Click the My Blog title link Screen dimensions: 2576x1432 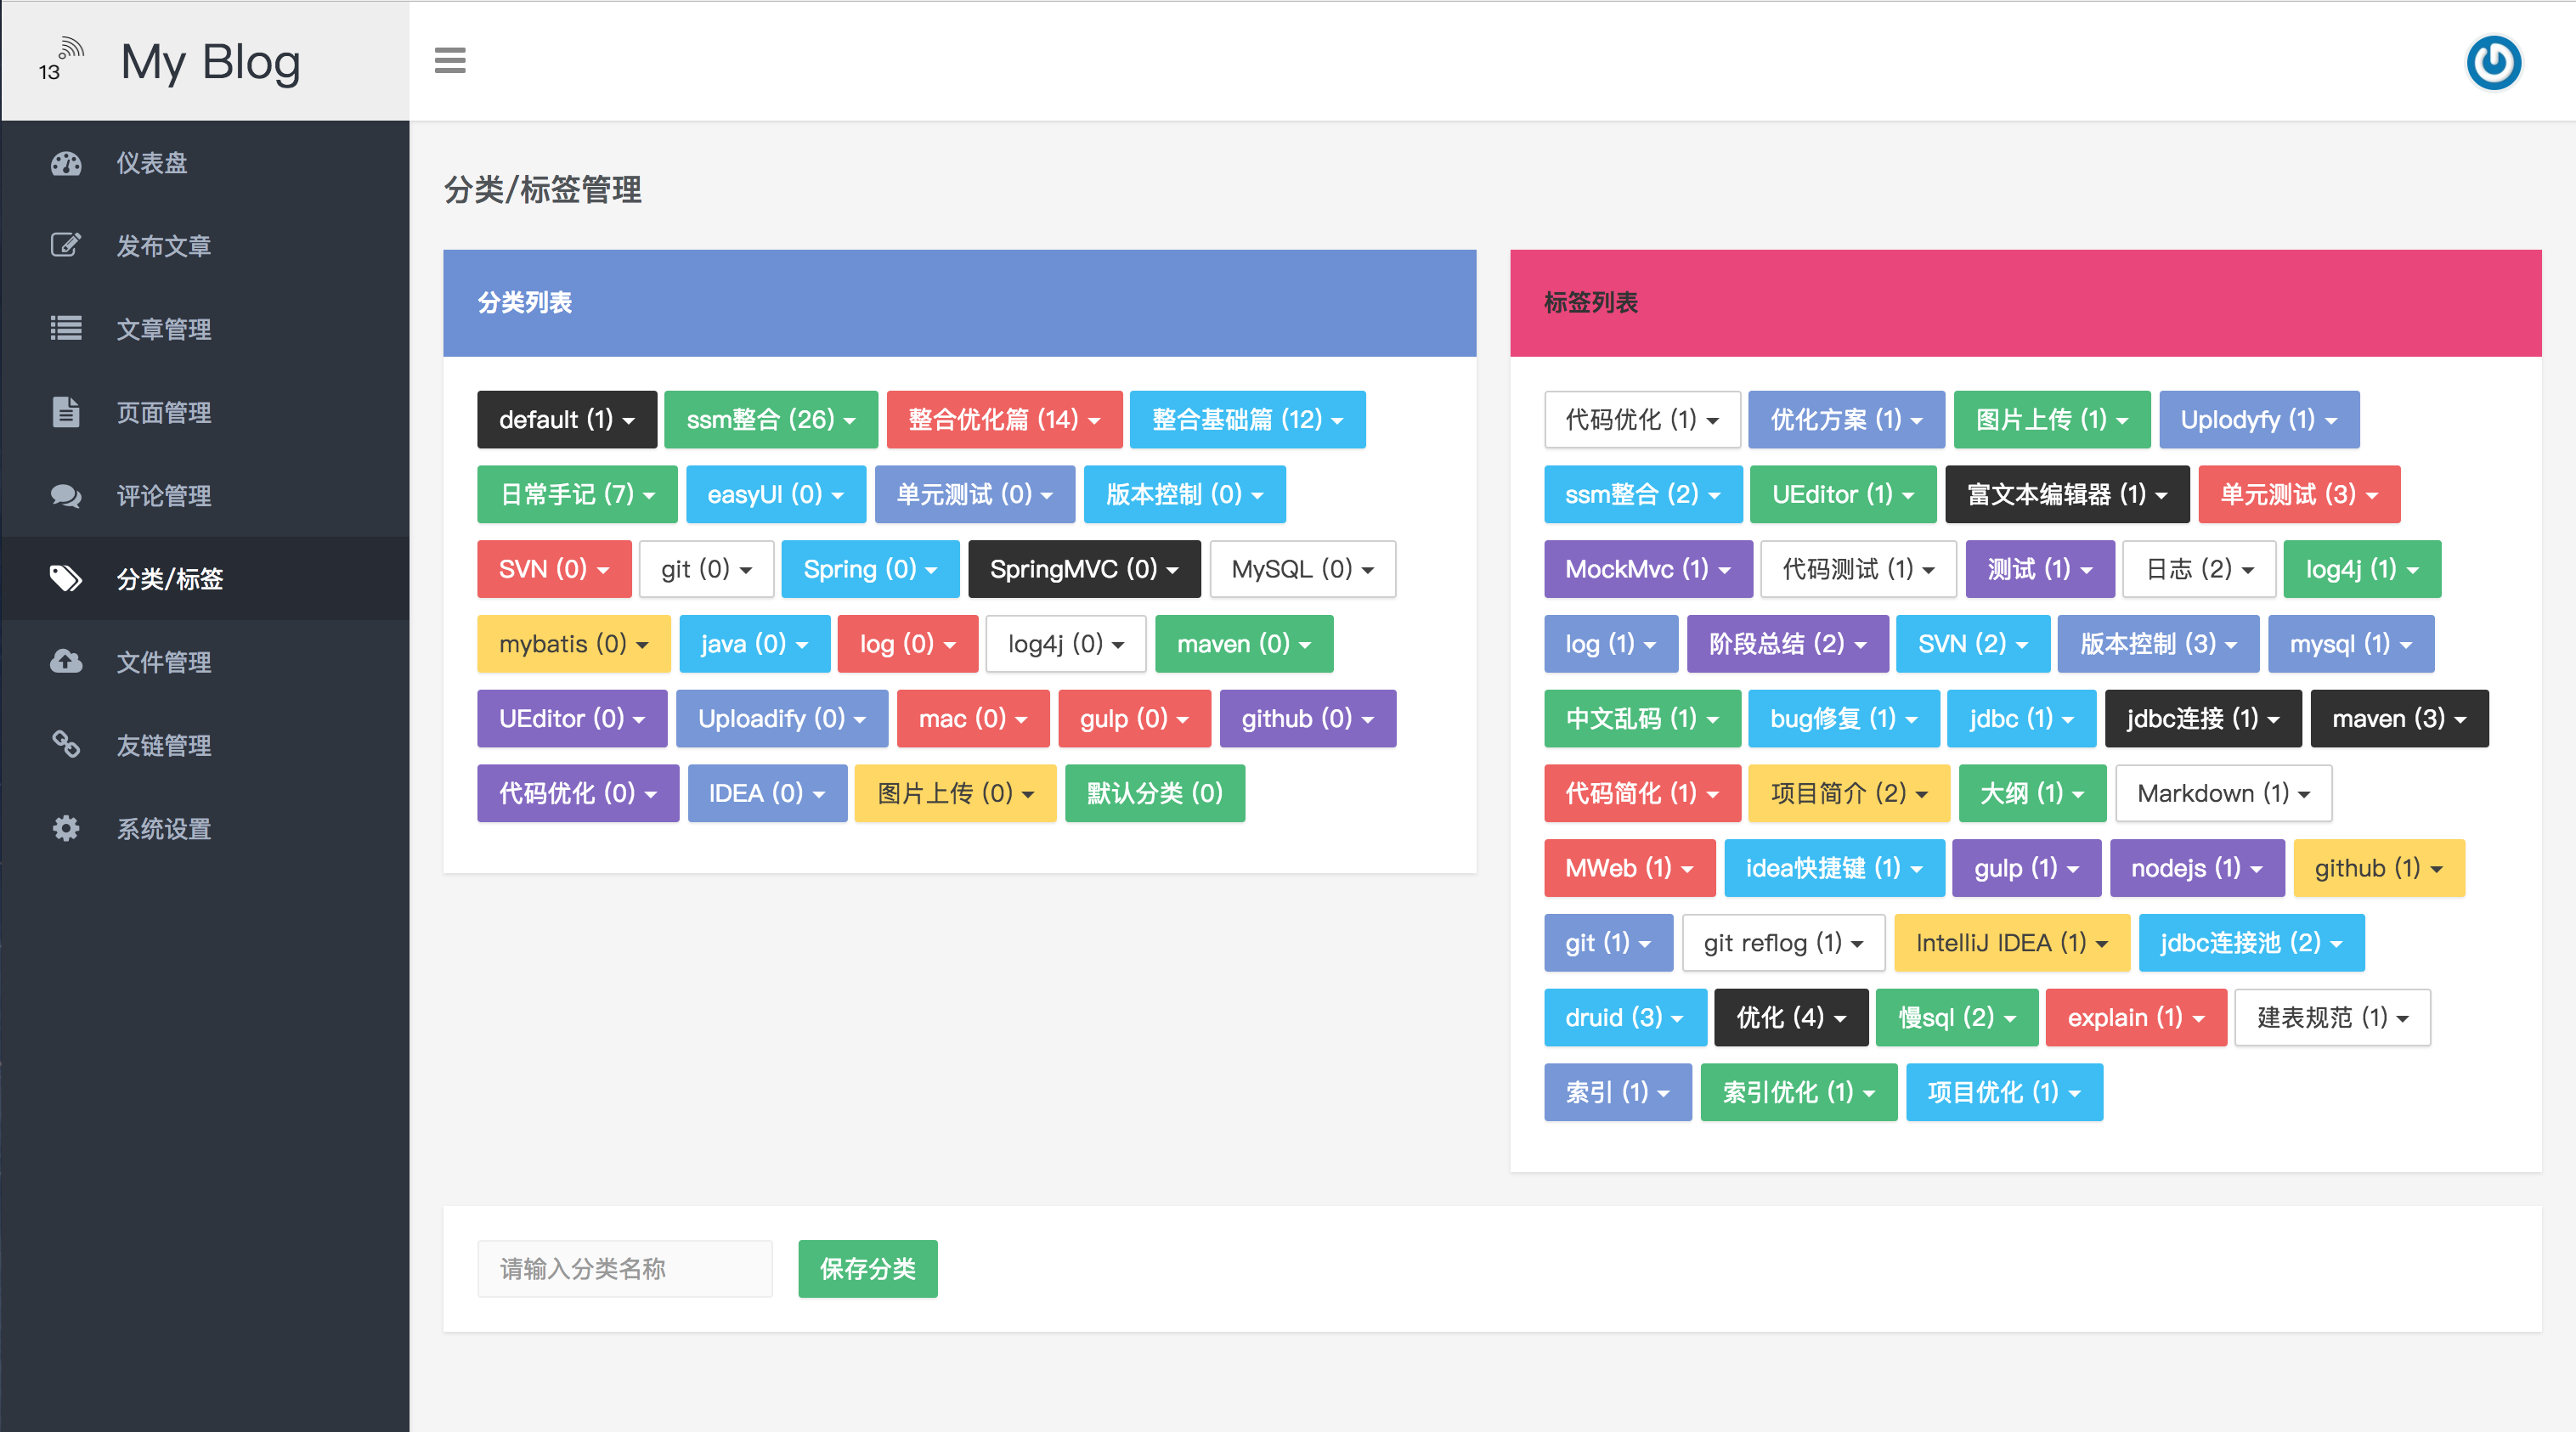[x=210, y=62]
